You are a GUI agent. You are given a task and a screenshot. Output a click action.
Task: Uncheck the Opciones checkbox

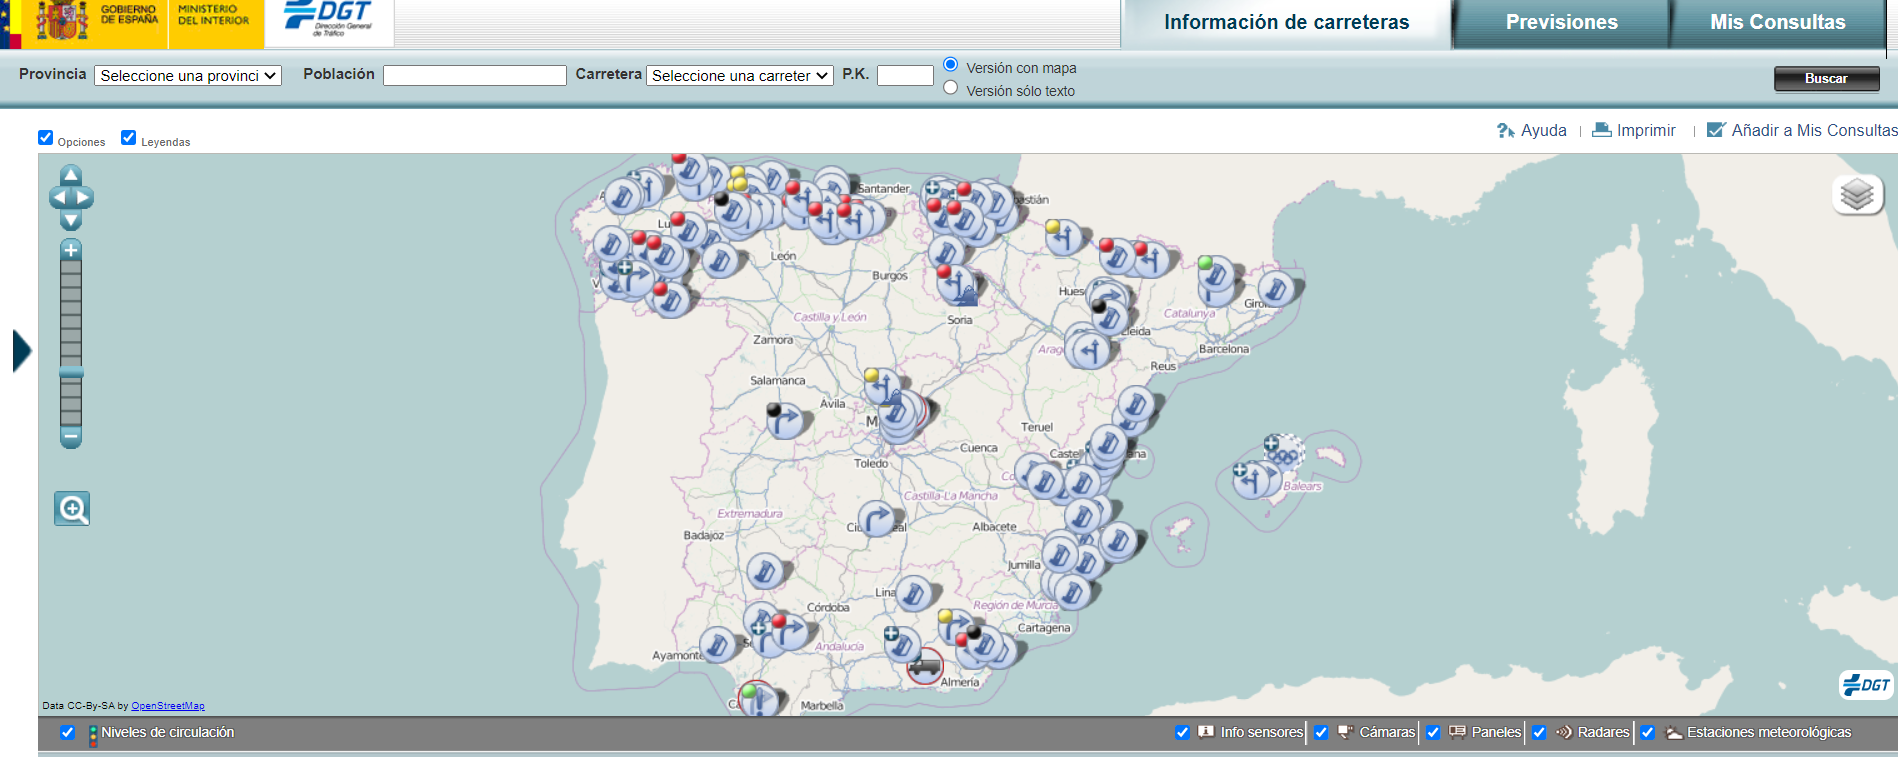pyautogui.click(x=46, y=138)
